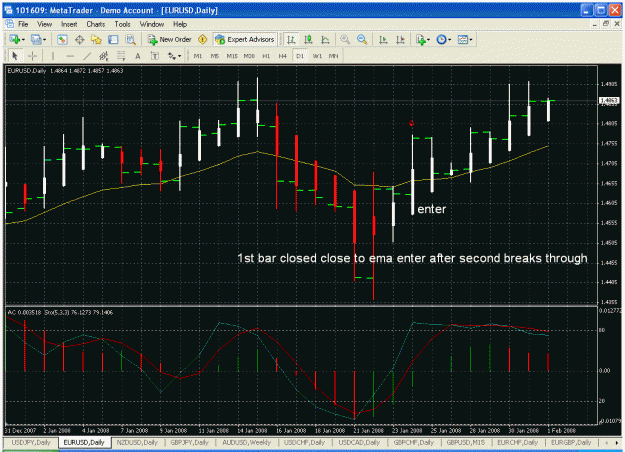This screenshot has width=625, height=452.
Task: Click the Periods clock icon
Action: [441, 39]
